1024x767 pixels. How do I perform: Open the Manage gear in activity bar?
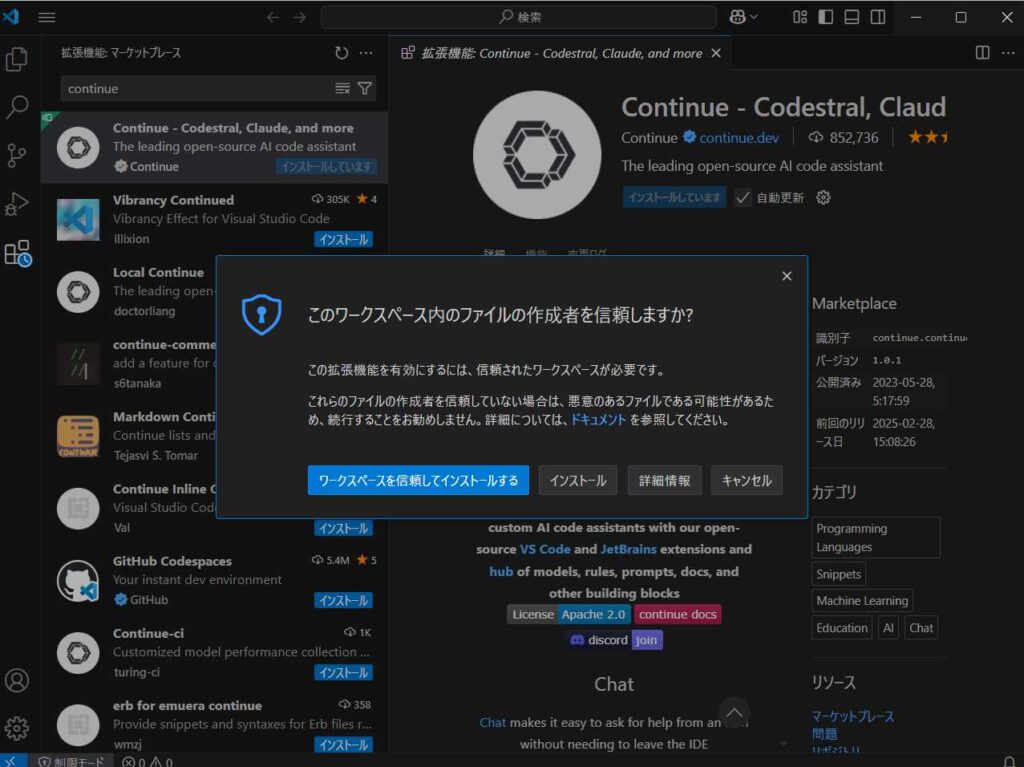pyautogui.click(x=16, y=727)
